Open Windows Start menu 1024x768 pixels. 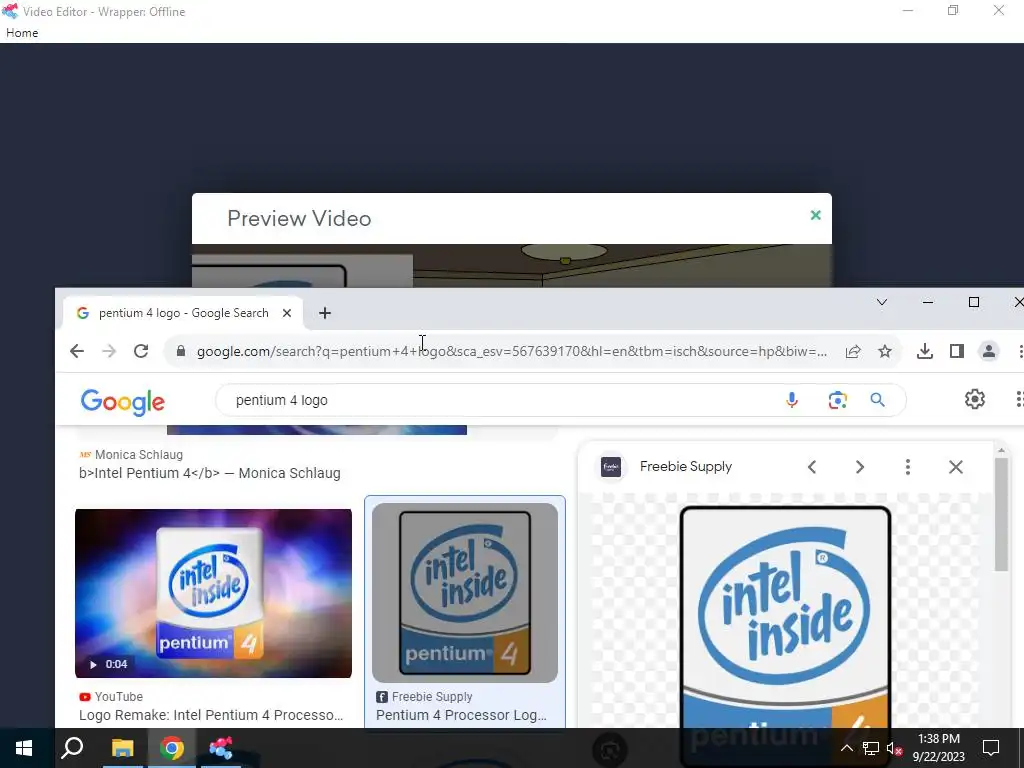point(24,748)
